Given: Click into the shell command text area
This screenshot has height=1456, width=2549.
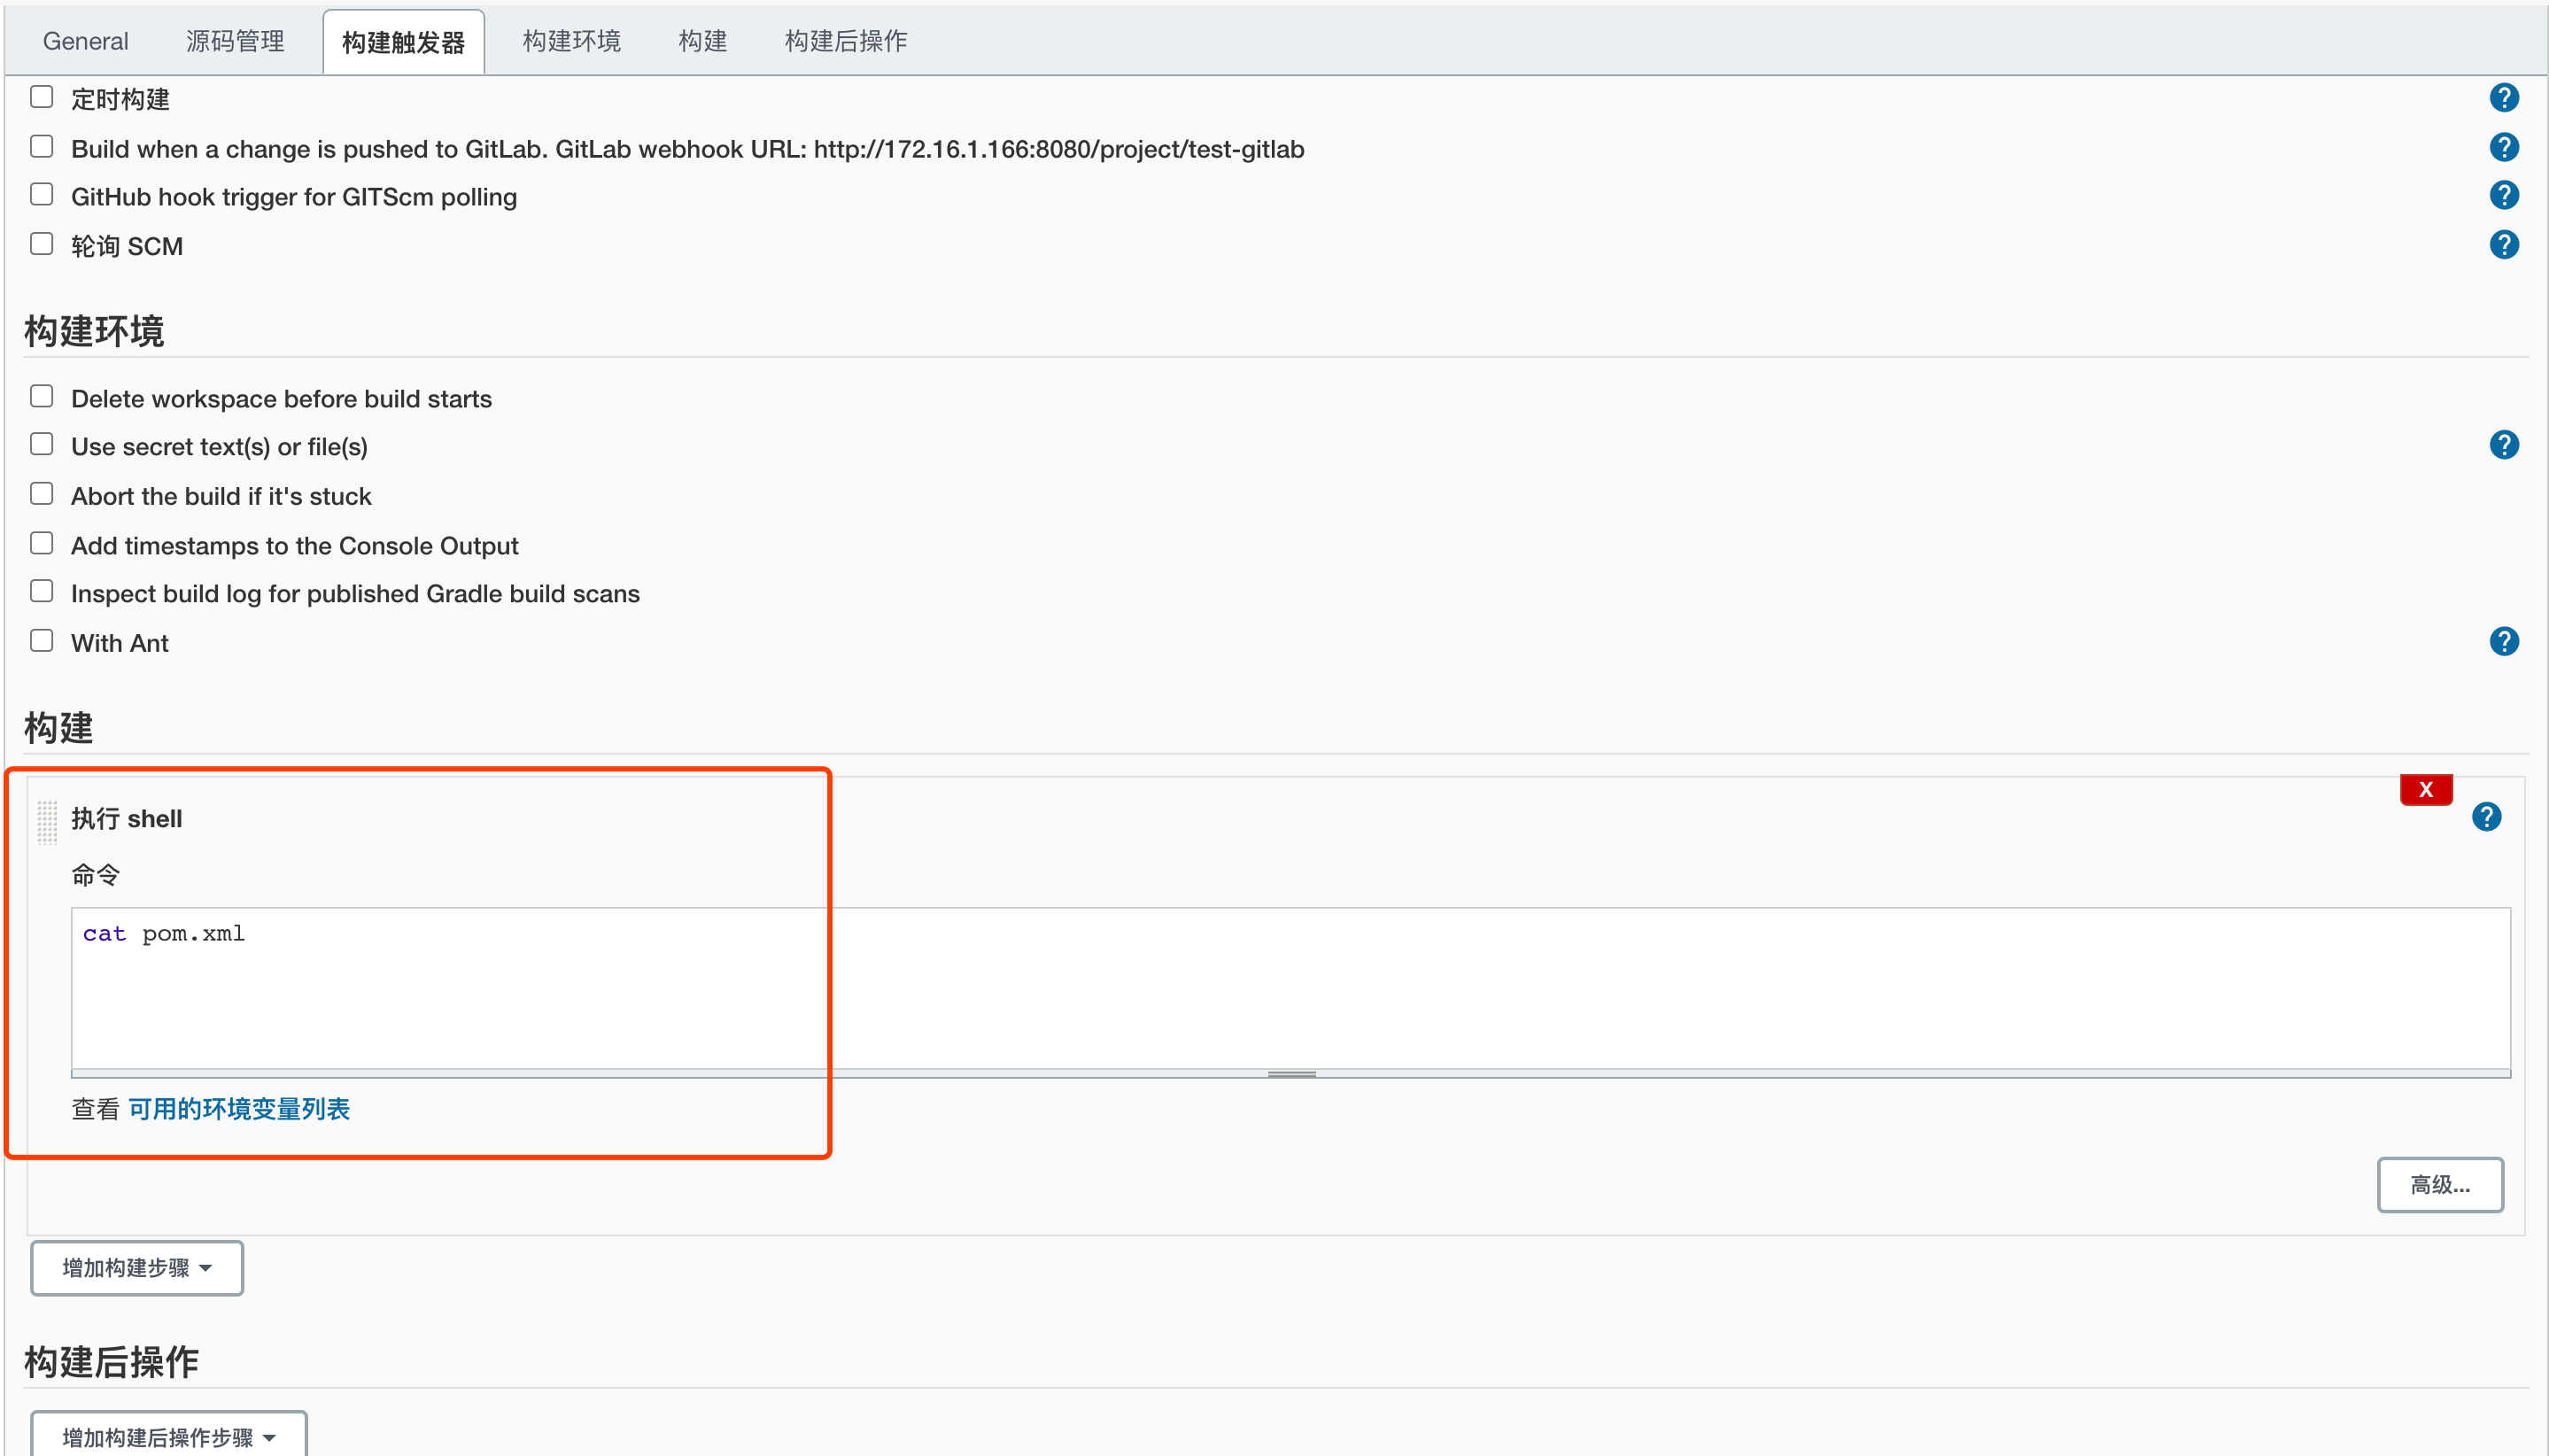Looking at the screenshot, I should (x=1290, y=990).
